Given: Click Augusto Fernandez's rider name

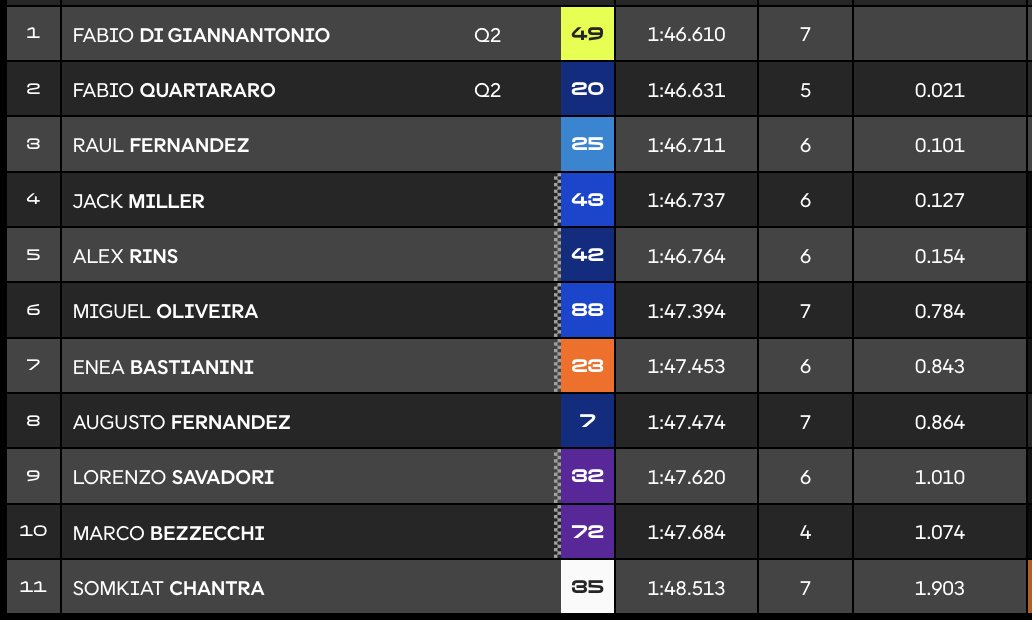Looking at the screenshot, I should click(x=181, y=422).
